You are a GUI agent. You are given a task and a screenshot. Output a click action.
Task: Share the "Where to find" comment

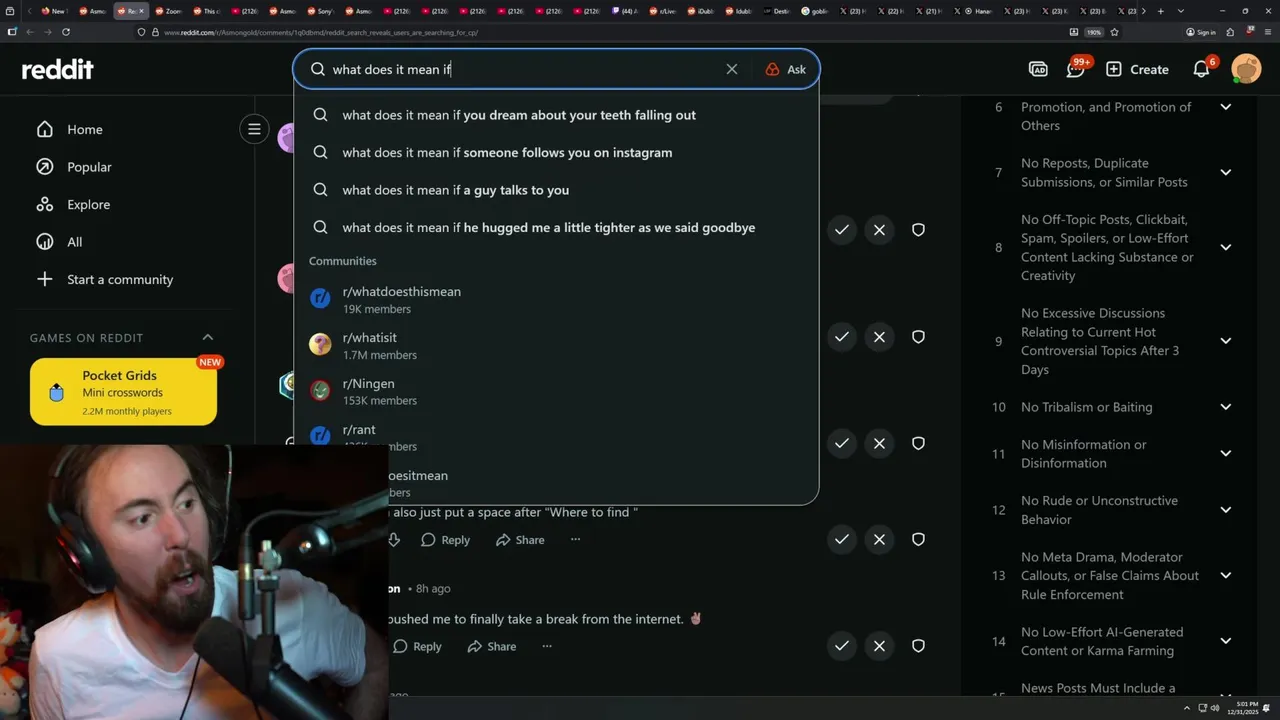[x=519, y=540]
